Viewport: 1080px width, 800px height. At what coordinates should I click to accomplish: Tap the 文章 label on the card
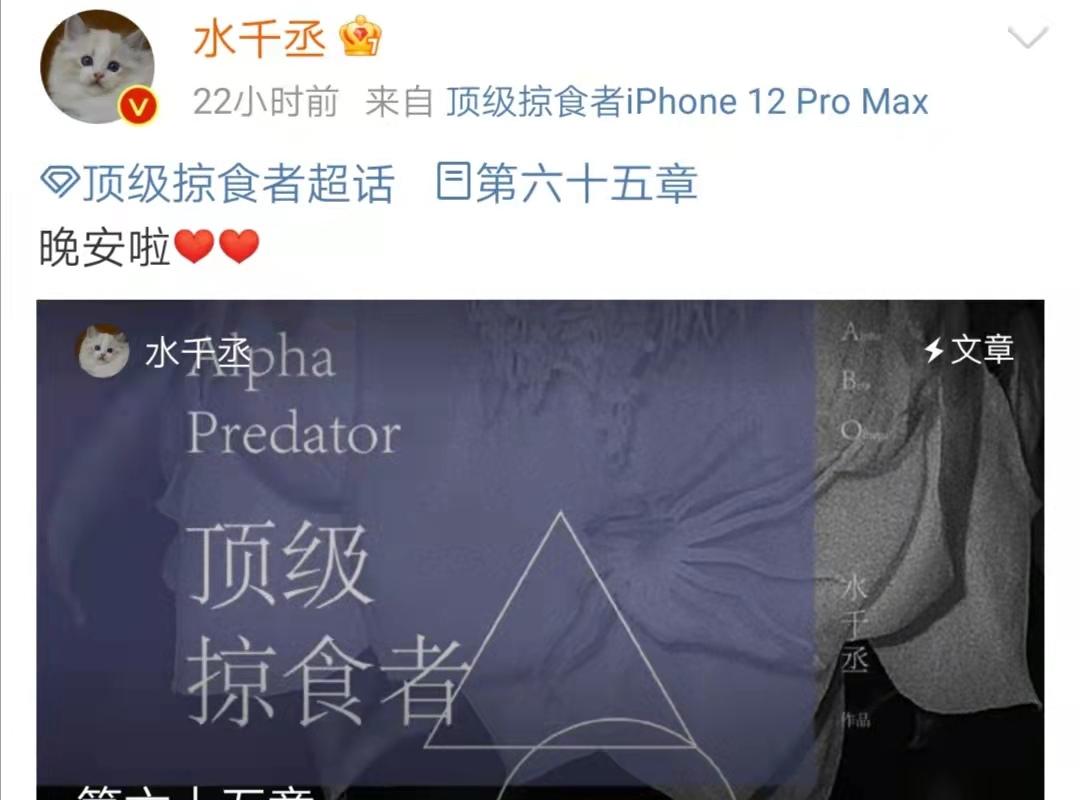pyautogui.click(x=982, y=350)
